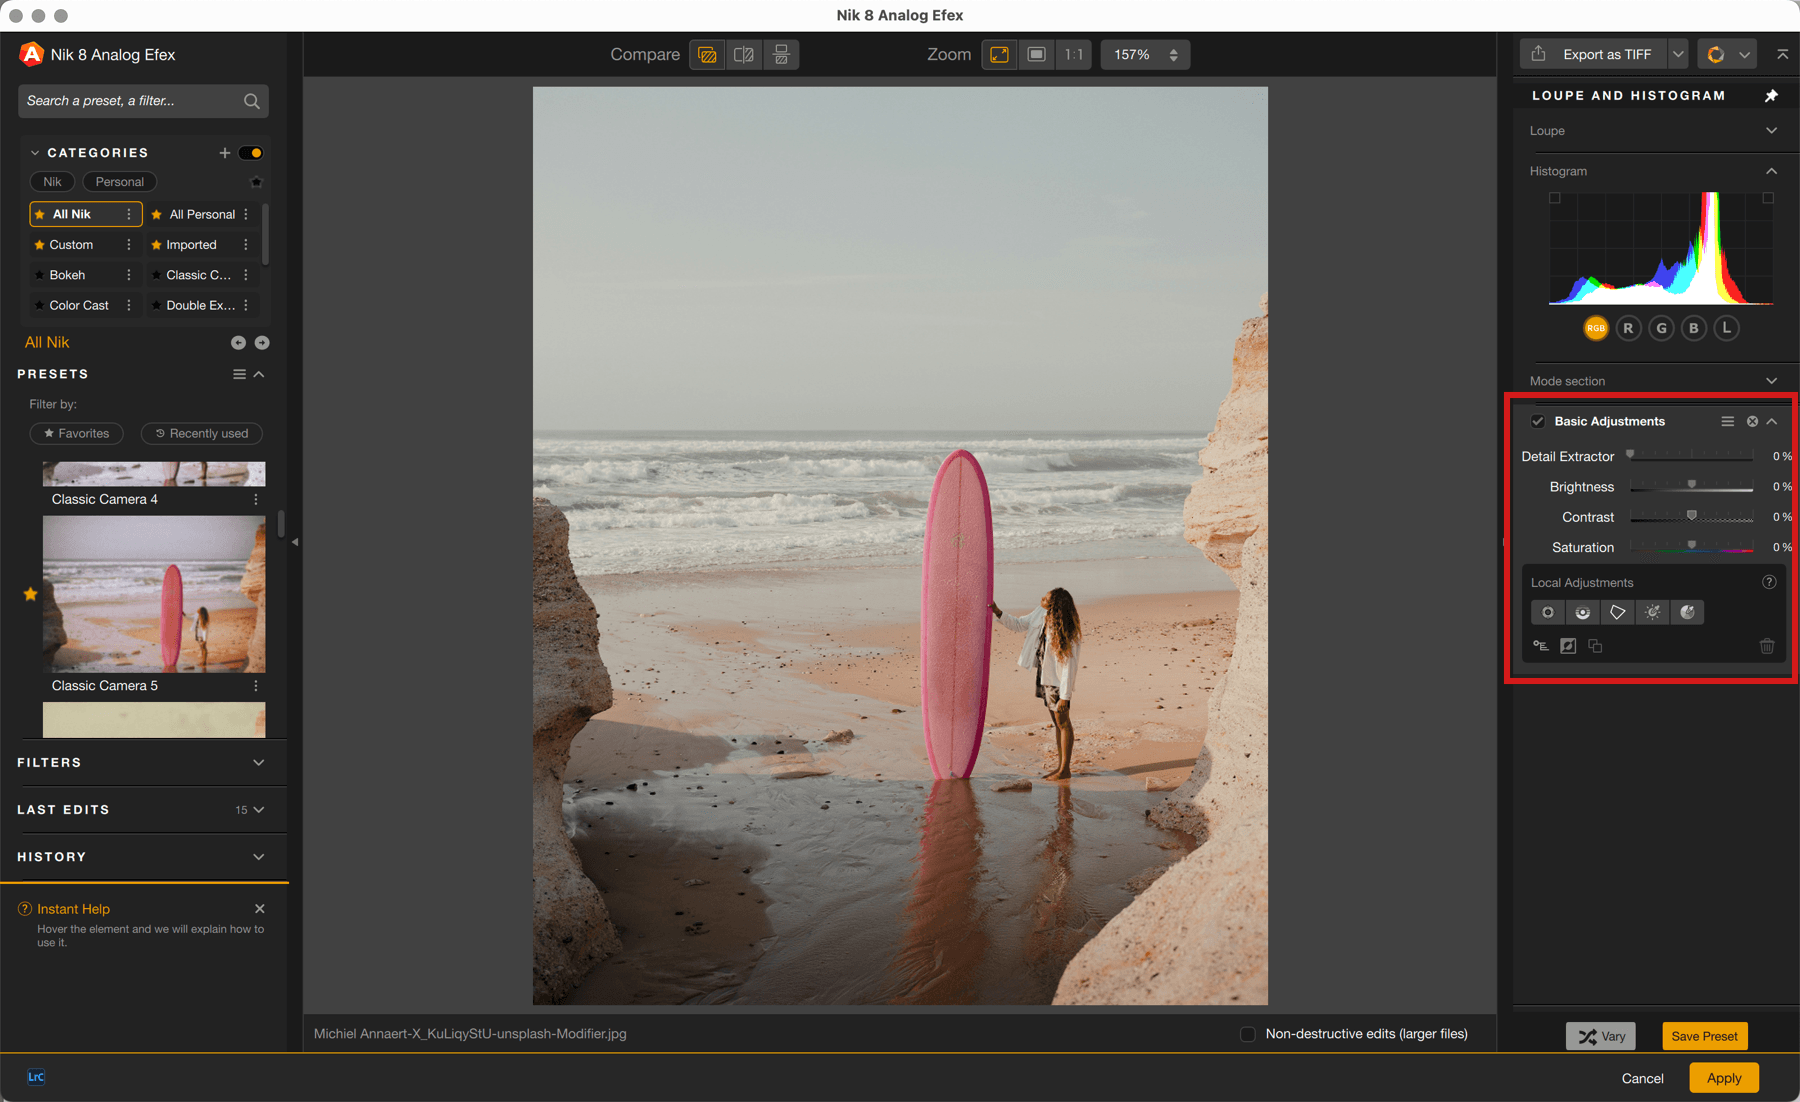1800x1102 pixels.
Task: Select the G histogram channel
Action: click(x=1661, y=328)
